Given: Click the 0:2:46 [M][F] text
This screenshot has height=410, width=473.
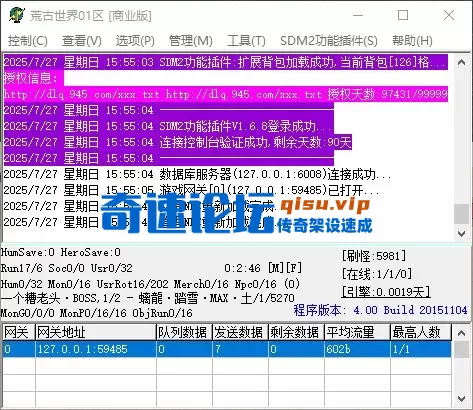Looking at the screenshot, I should [x=263, y=268].
